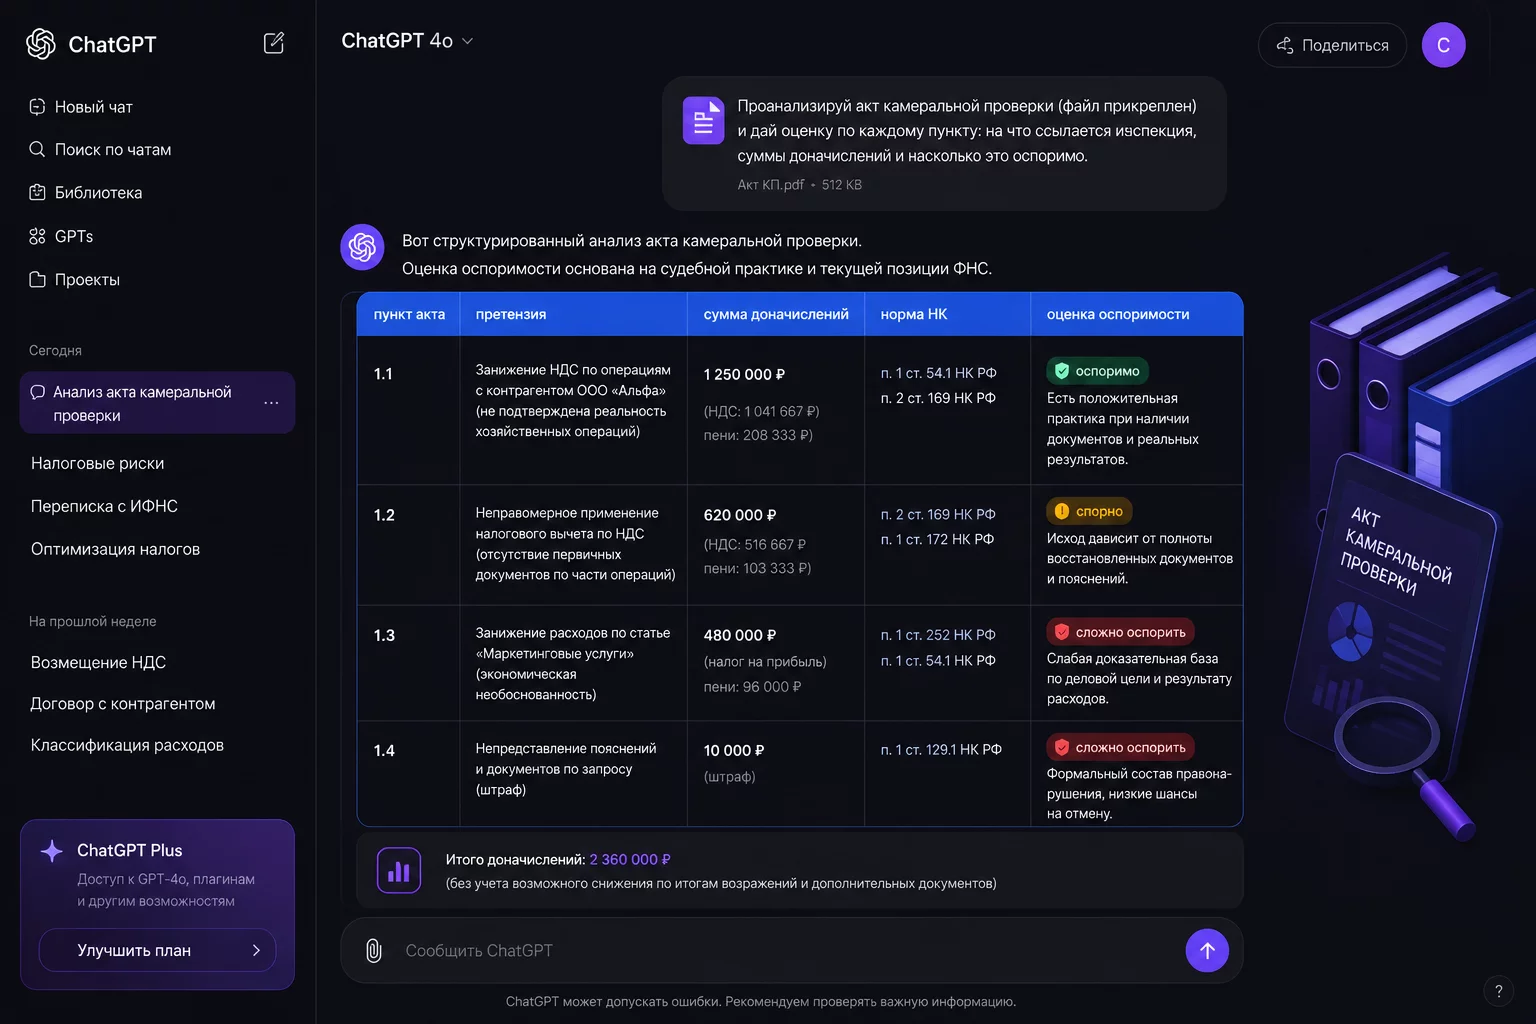Screen dimensions: 1536x1024
Task: Click сложно оспорить badge in row 1.3
Action: [1120, 632]
